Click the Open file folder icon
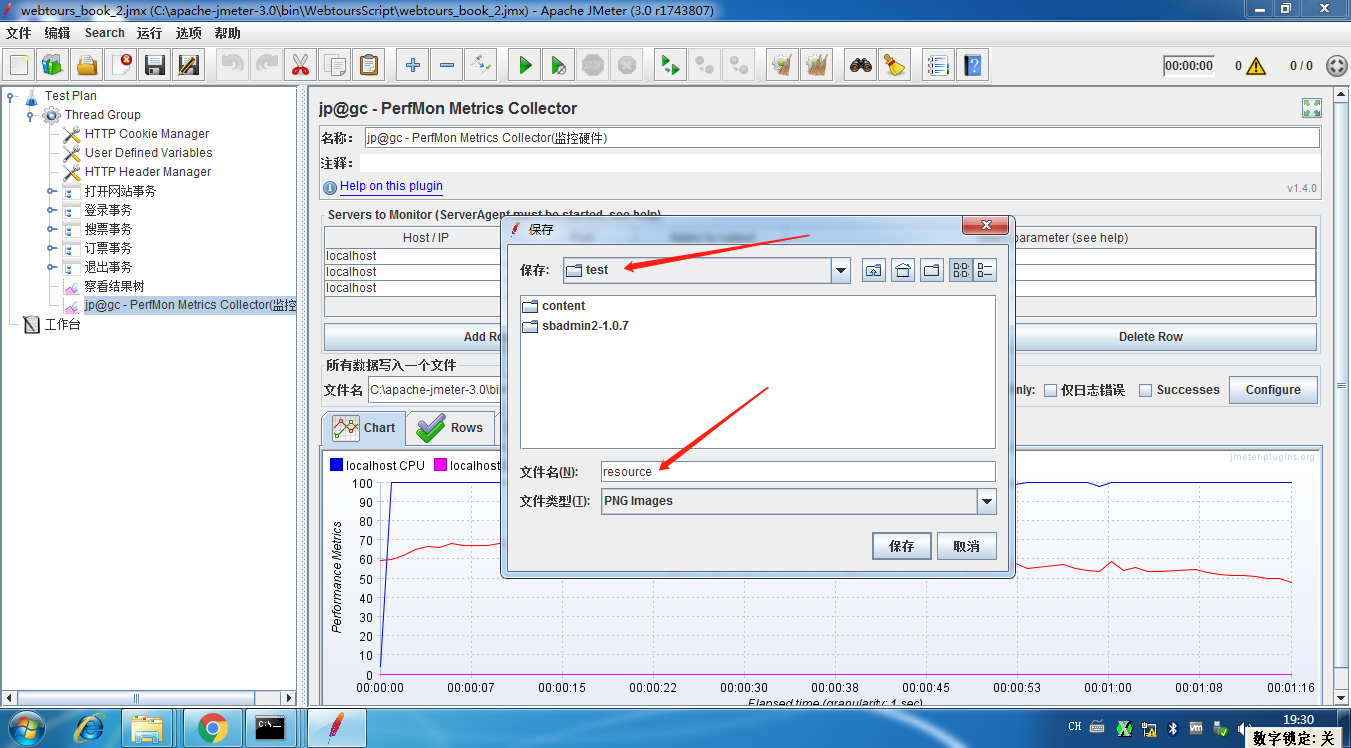Image resolution: width=1351 pixels, height=748 pixels. tap(87, 66)
